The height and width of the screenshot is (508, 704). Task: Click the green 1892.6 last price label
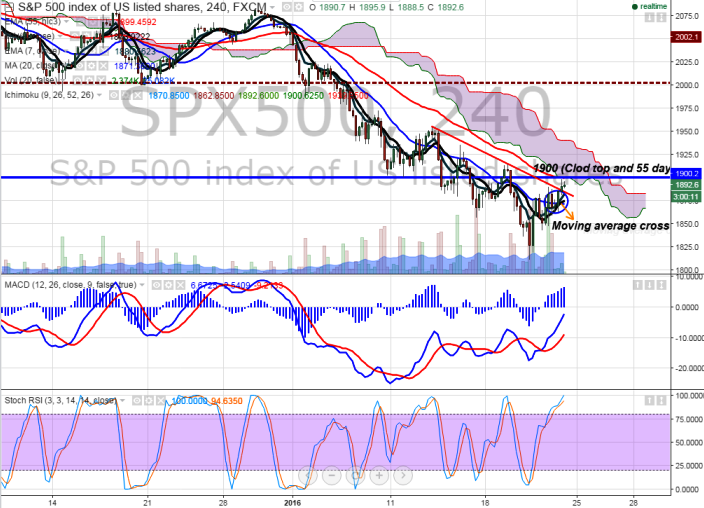[x=685, y=185]
